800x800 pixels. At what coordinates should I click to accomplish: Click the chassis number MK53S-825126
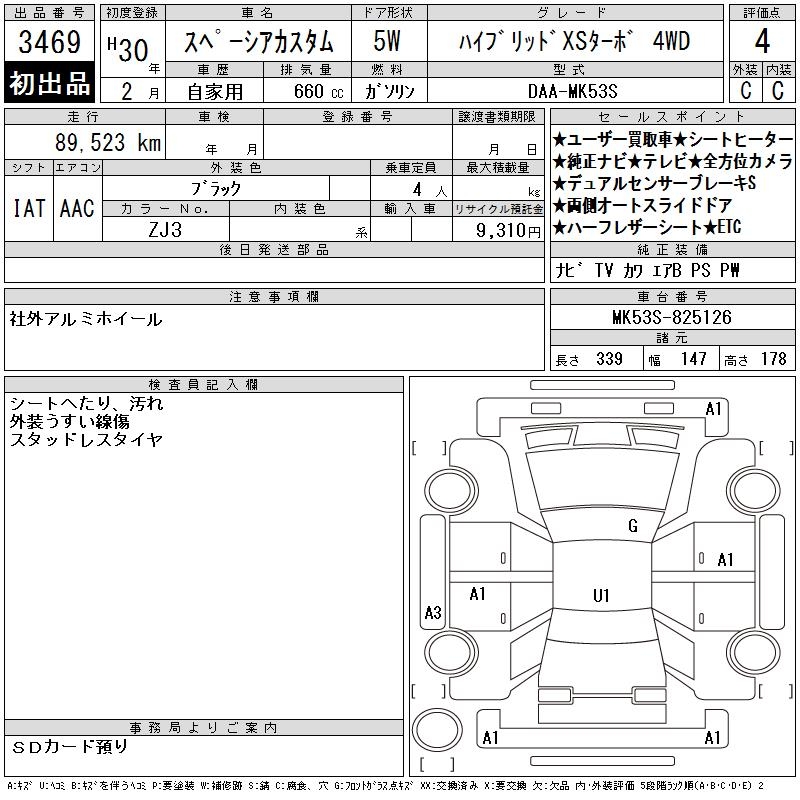pos(672,317)
